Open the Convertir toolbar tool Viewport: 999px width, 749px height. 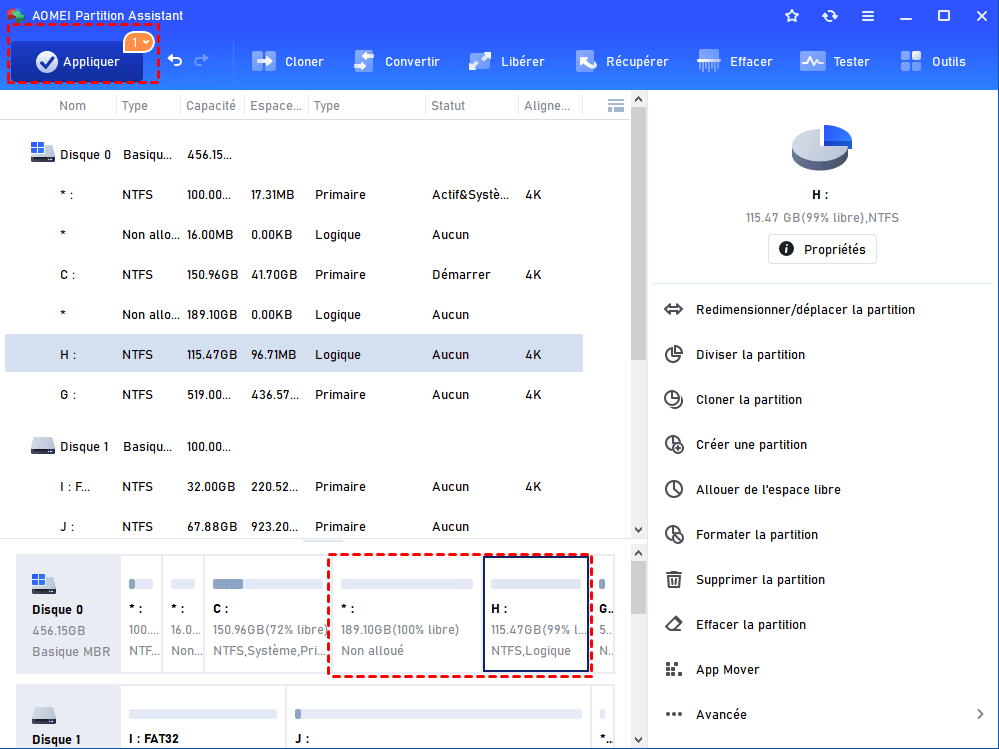tap(396, 62)
